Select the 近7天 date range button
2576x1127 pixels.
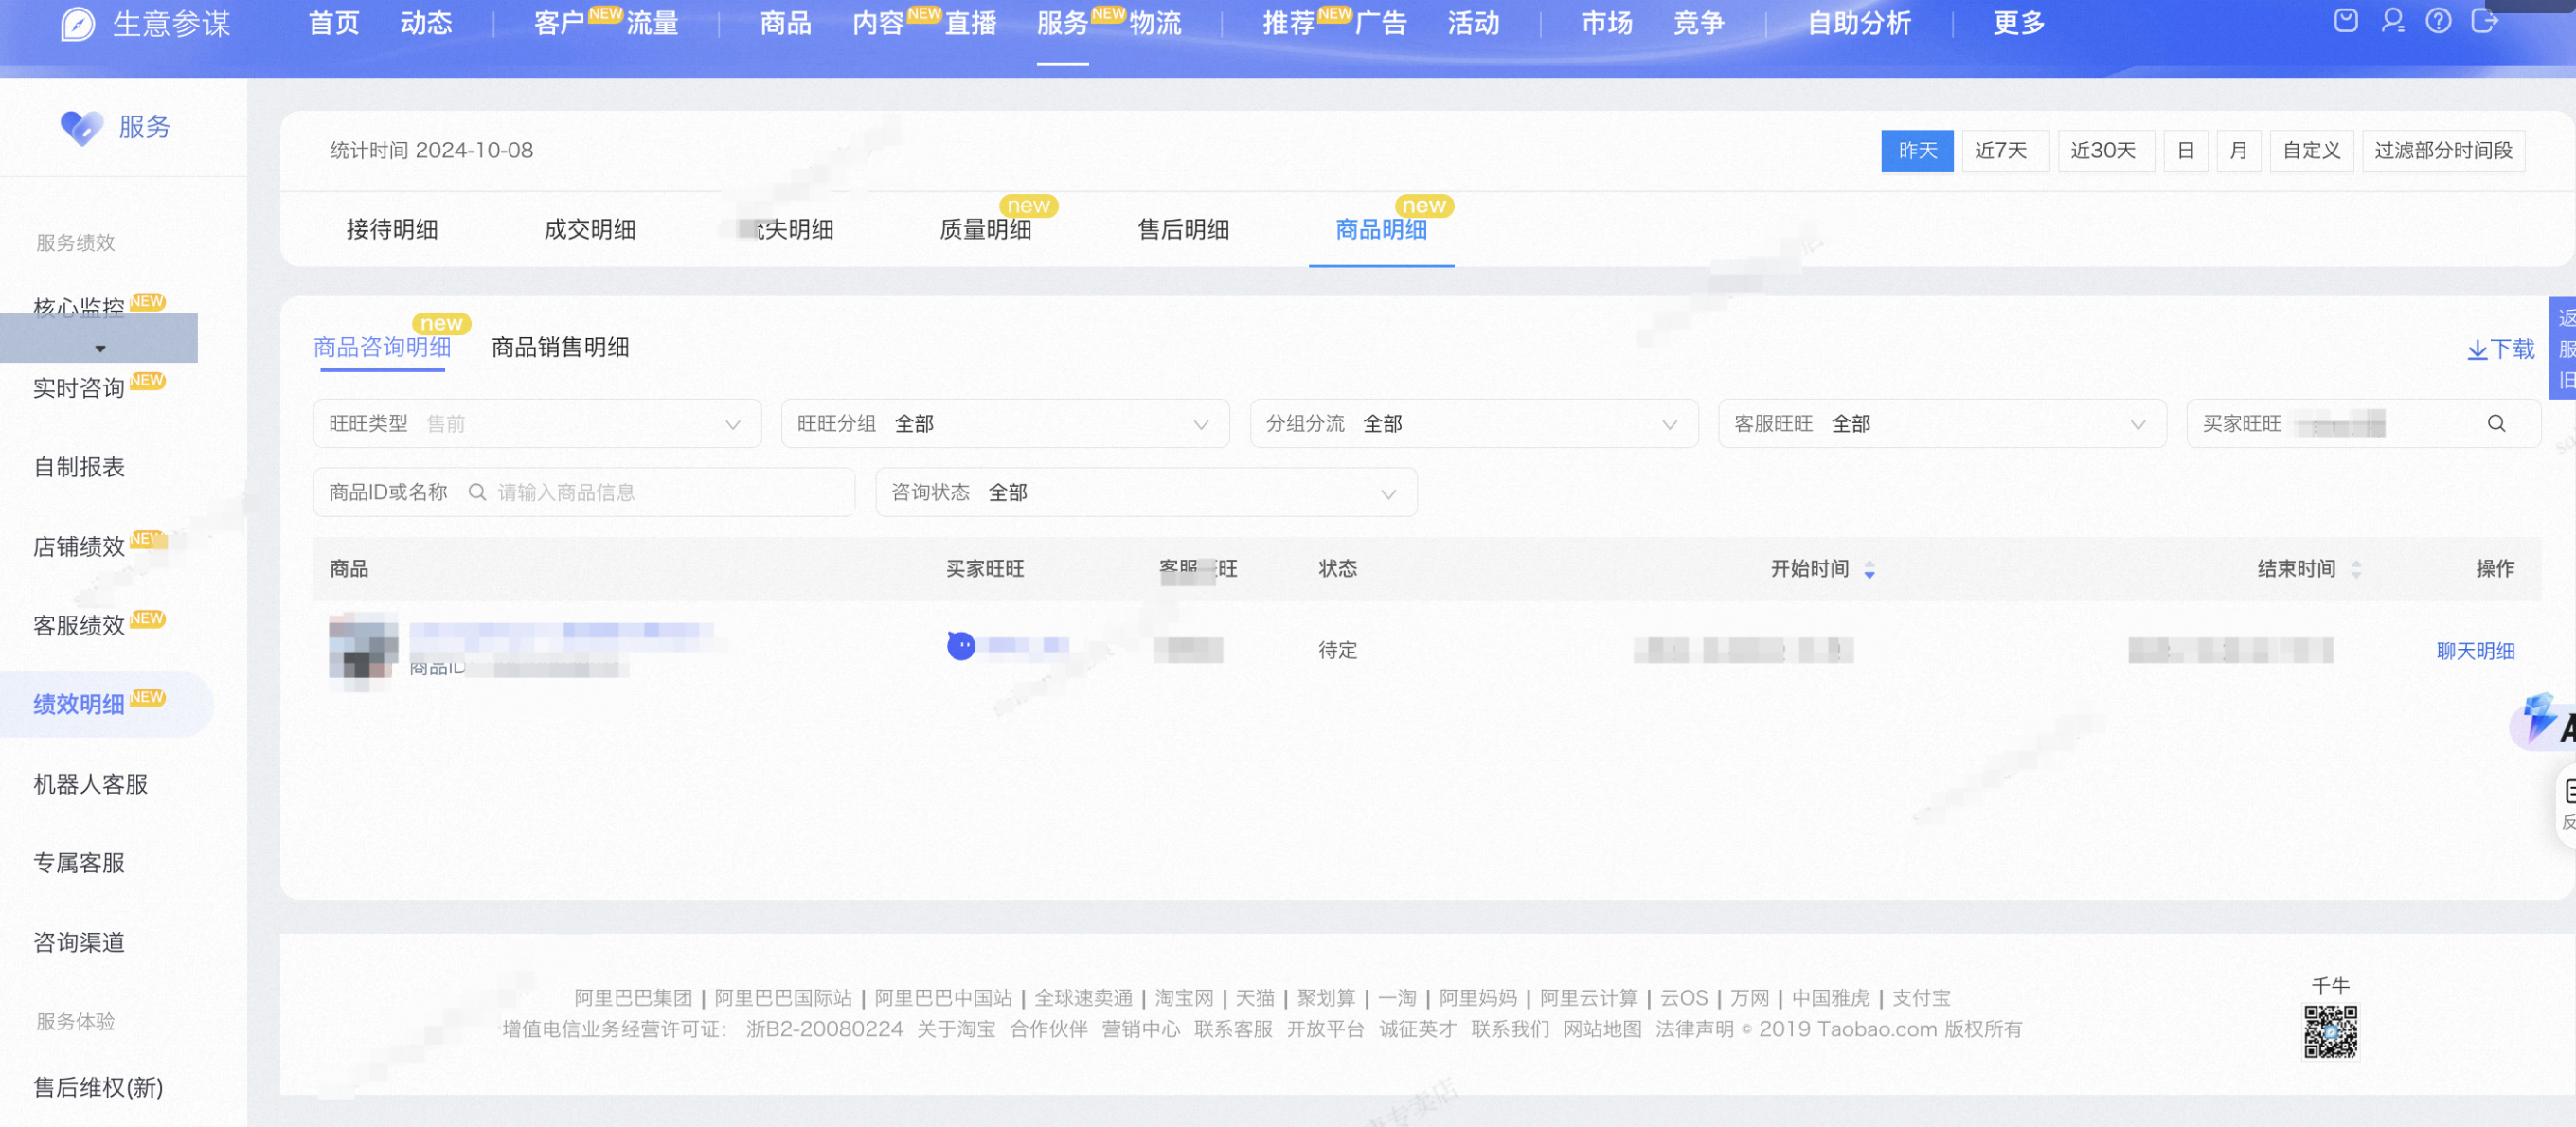click(x=2005, y=151)
